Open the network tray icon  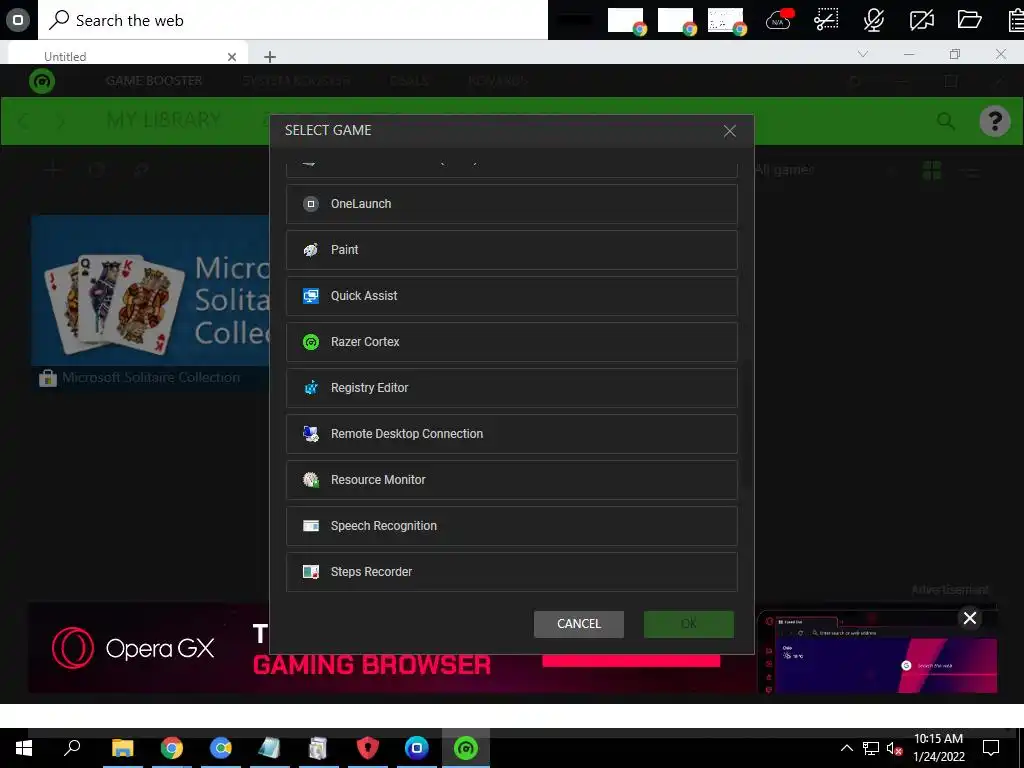871,748
